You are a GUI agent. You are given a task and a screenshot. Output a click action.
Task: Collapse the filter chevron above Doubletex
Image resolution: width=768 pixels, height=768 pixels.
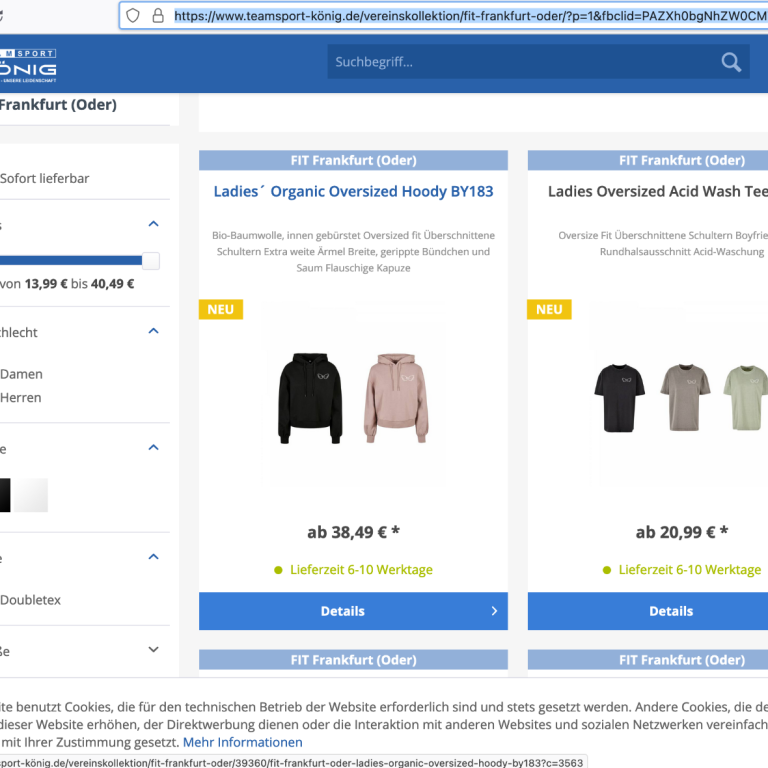tap(153, 557)
